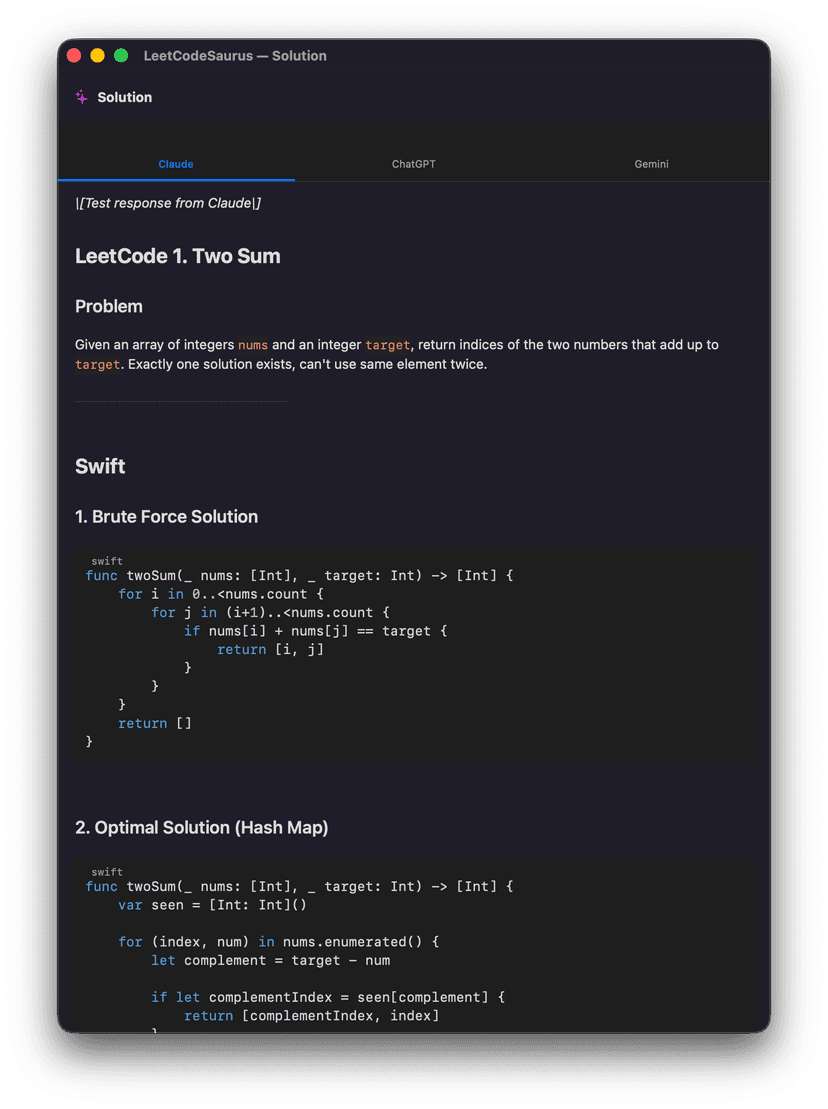Click the sparkle icon next to Solution
The width and height of the screenshot is (828, 1109).
81,97
